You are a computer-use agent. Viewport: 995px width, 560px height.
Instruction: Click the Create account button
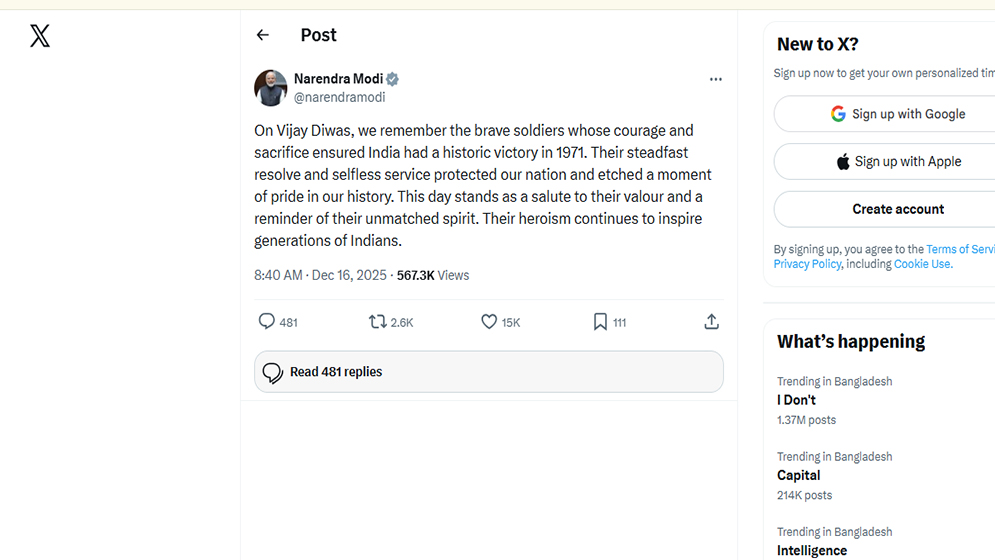pos(897,209)
